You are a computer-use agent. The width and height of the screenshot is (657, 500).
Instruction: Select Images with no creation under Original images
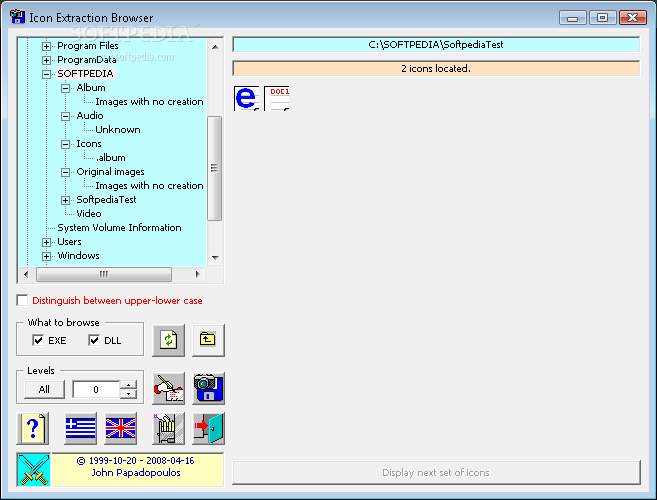click(150, 186)
